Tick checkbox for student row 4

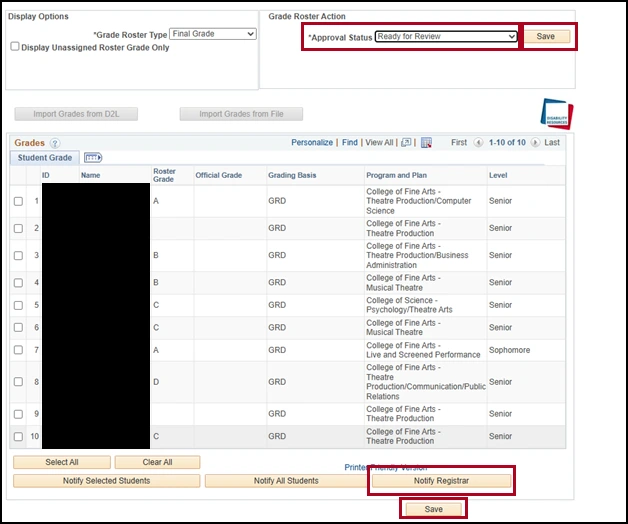(x=18, y=283)
